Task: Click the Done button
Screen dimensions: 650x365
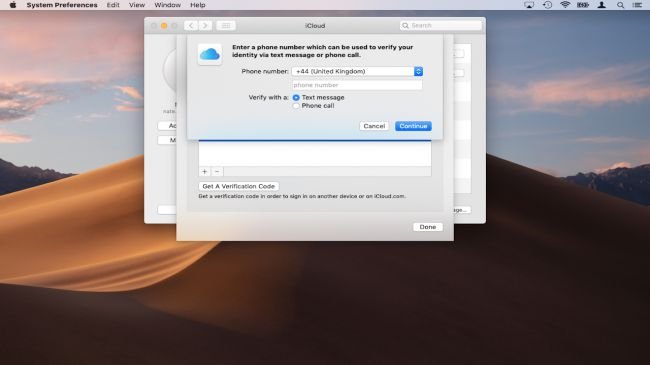Action: pyautogui.click(x=427, y=227)
